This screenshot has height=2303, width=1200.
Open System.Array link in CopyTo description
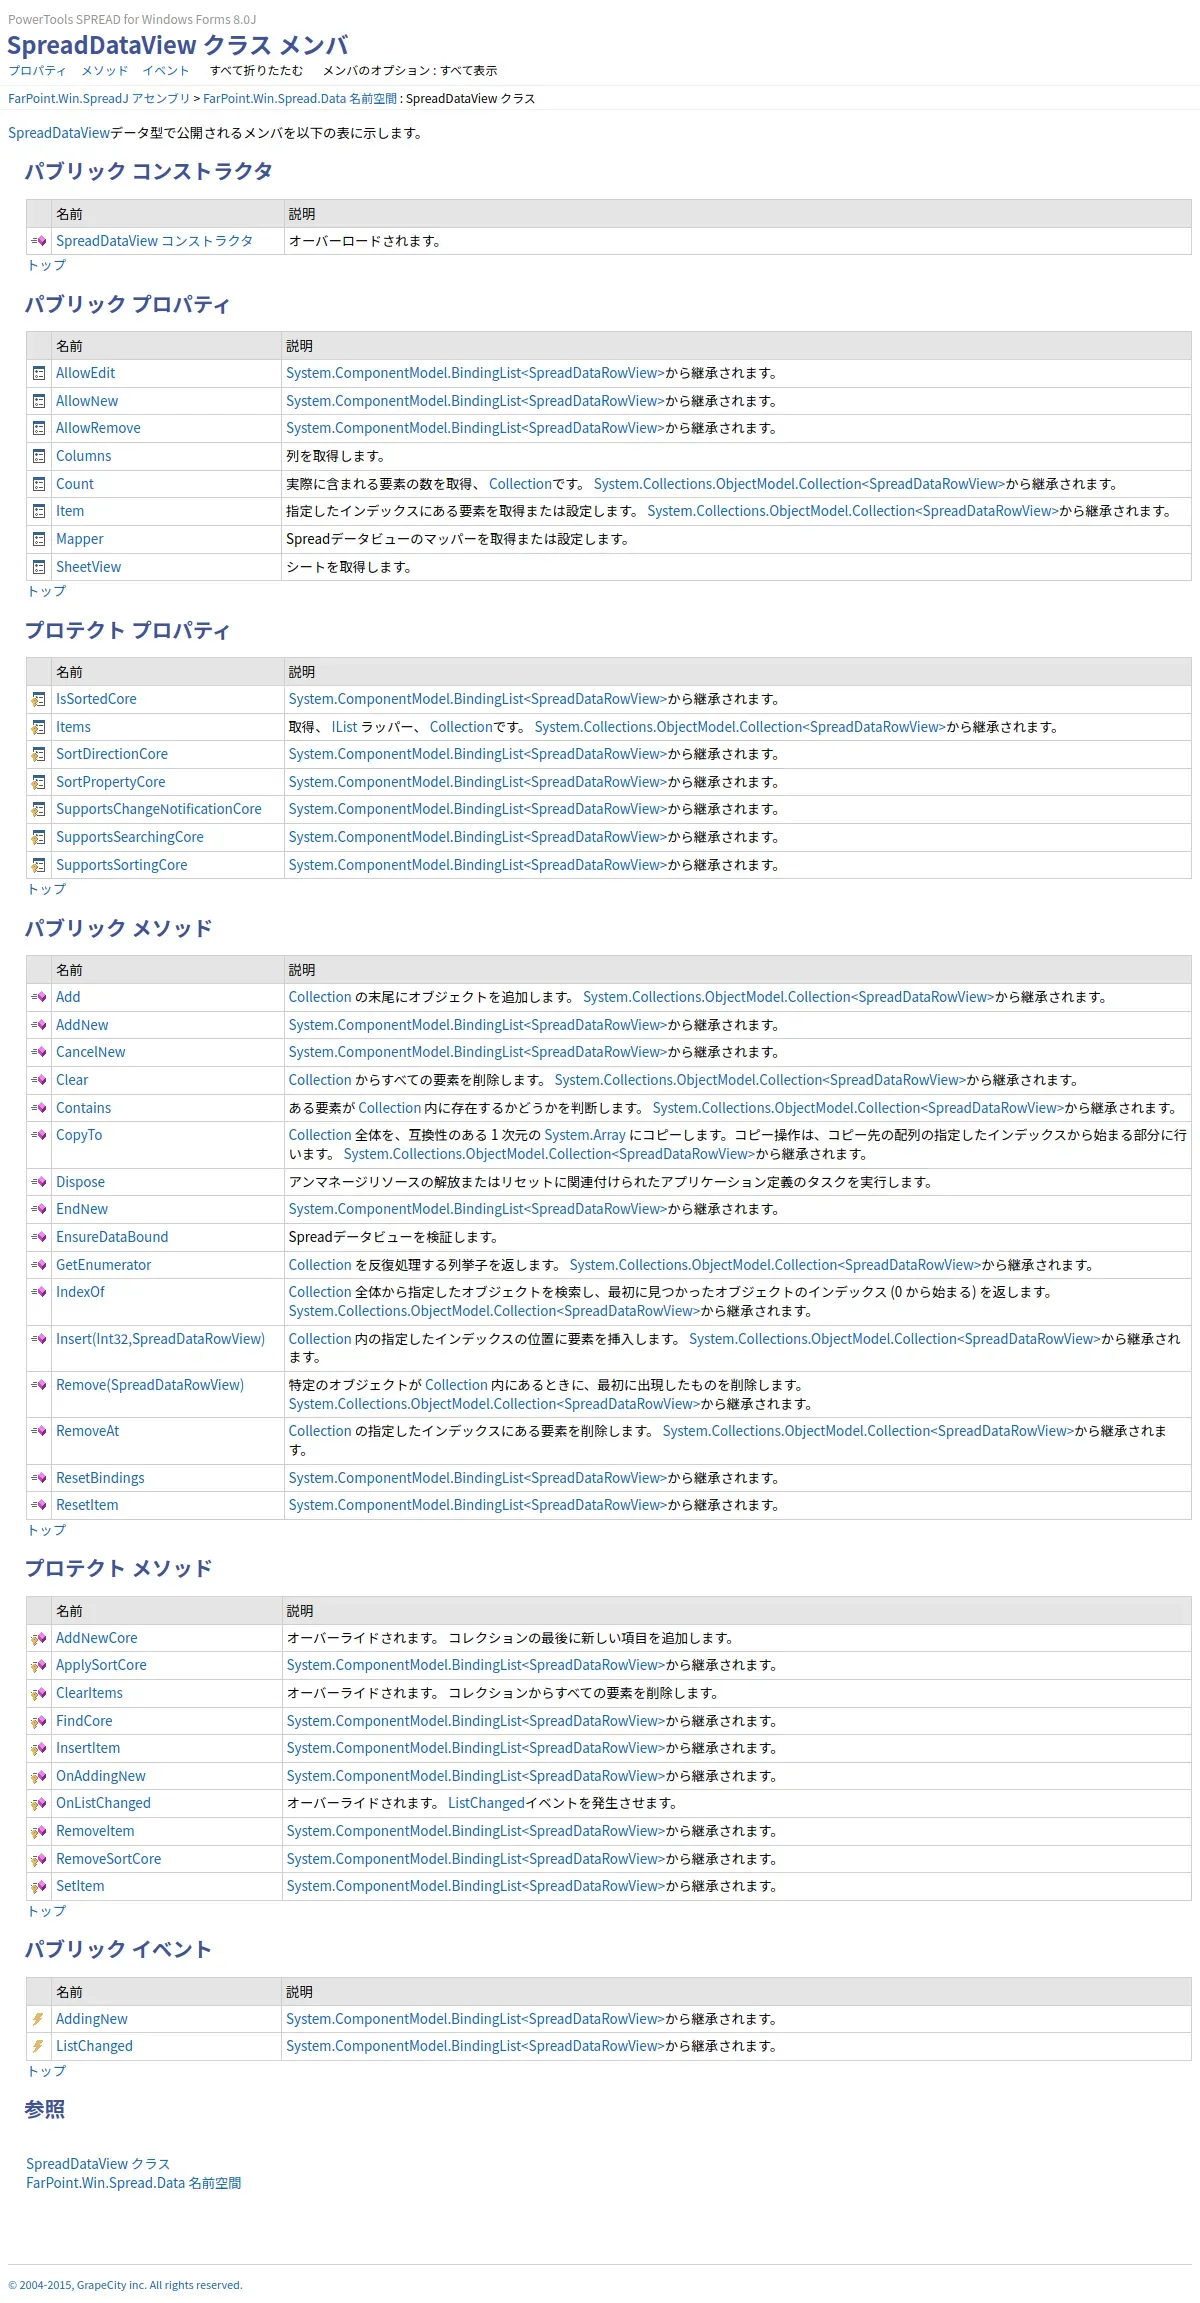coord(585,1135)
